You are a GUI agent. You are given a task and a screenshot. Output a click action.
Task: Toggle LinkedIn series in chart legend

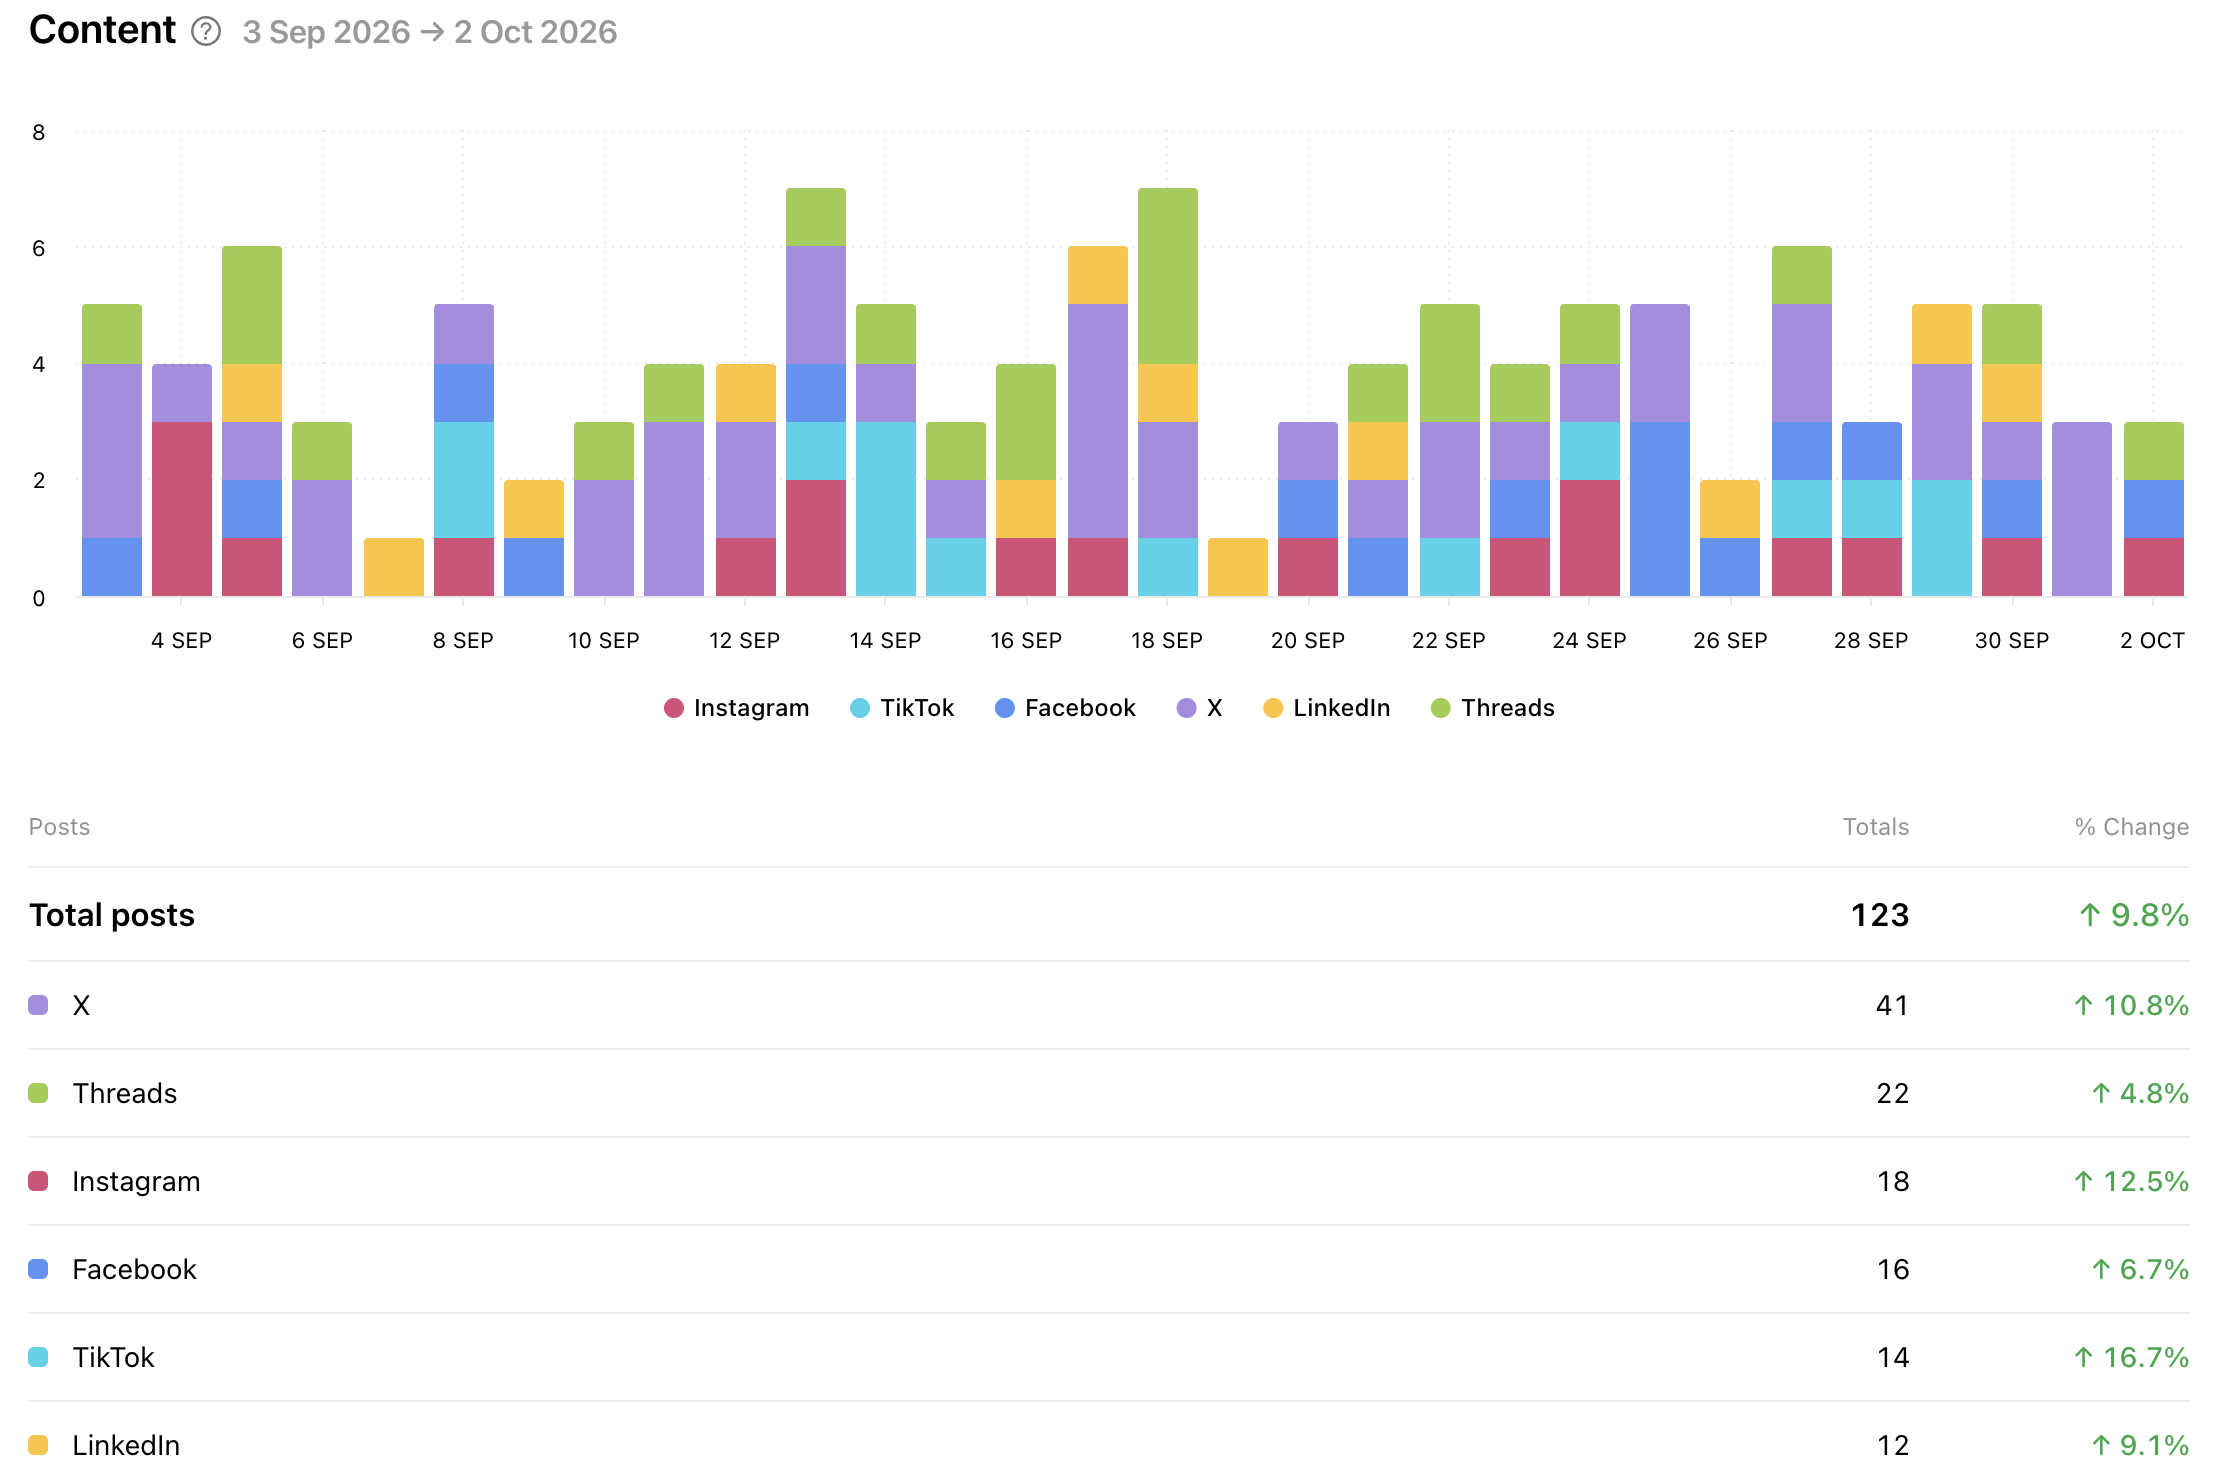1326,708
